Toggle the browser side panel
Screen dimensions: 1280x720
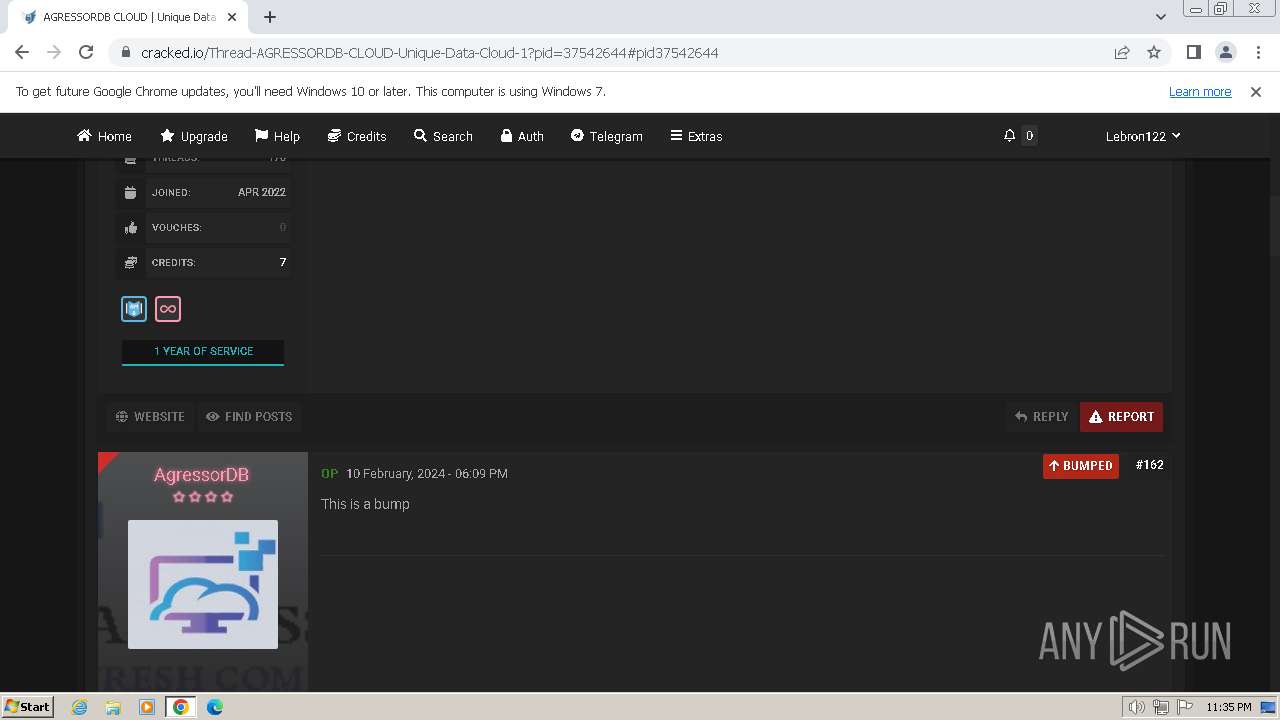pos(1193,52)
